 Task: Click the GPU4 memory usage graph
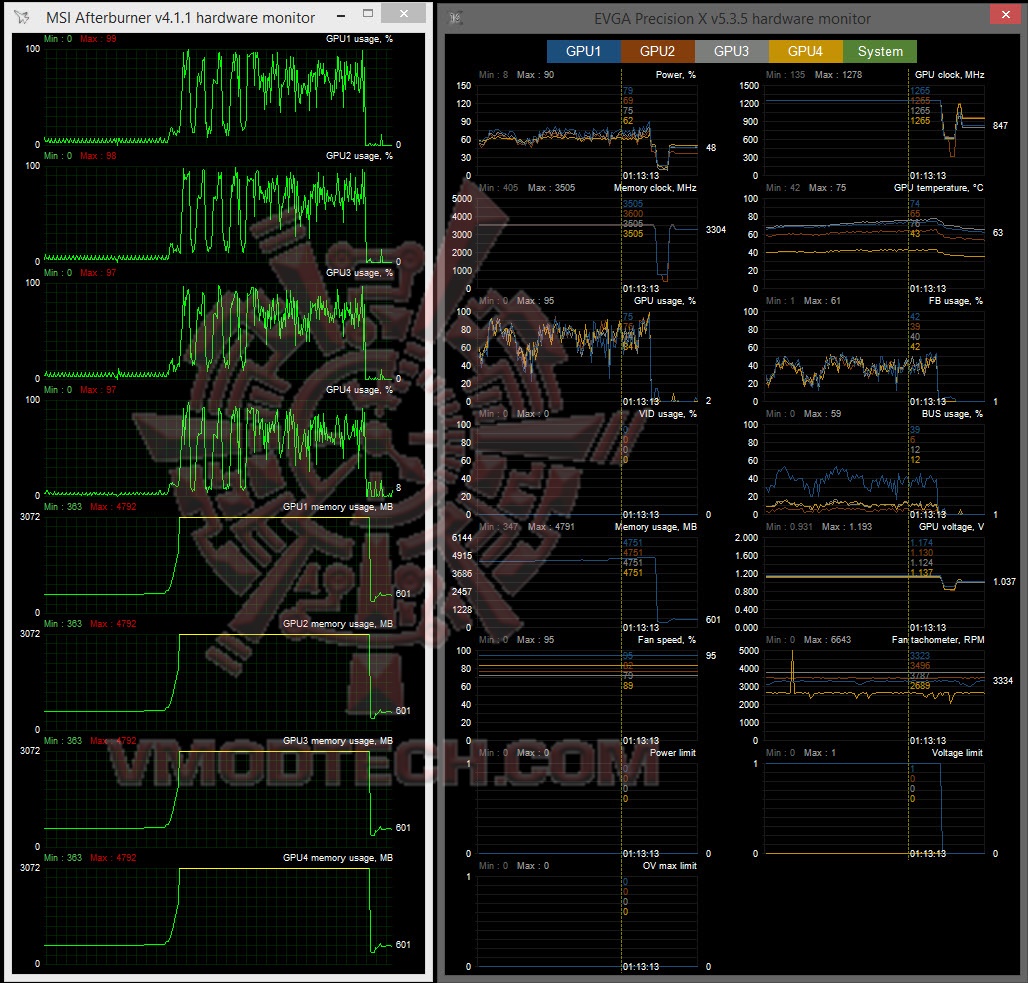point(218,915)
